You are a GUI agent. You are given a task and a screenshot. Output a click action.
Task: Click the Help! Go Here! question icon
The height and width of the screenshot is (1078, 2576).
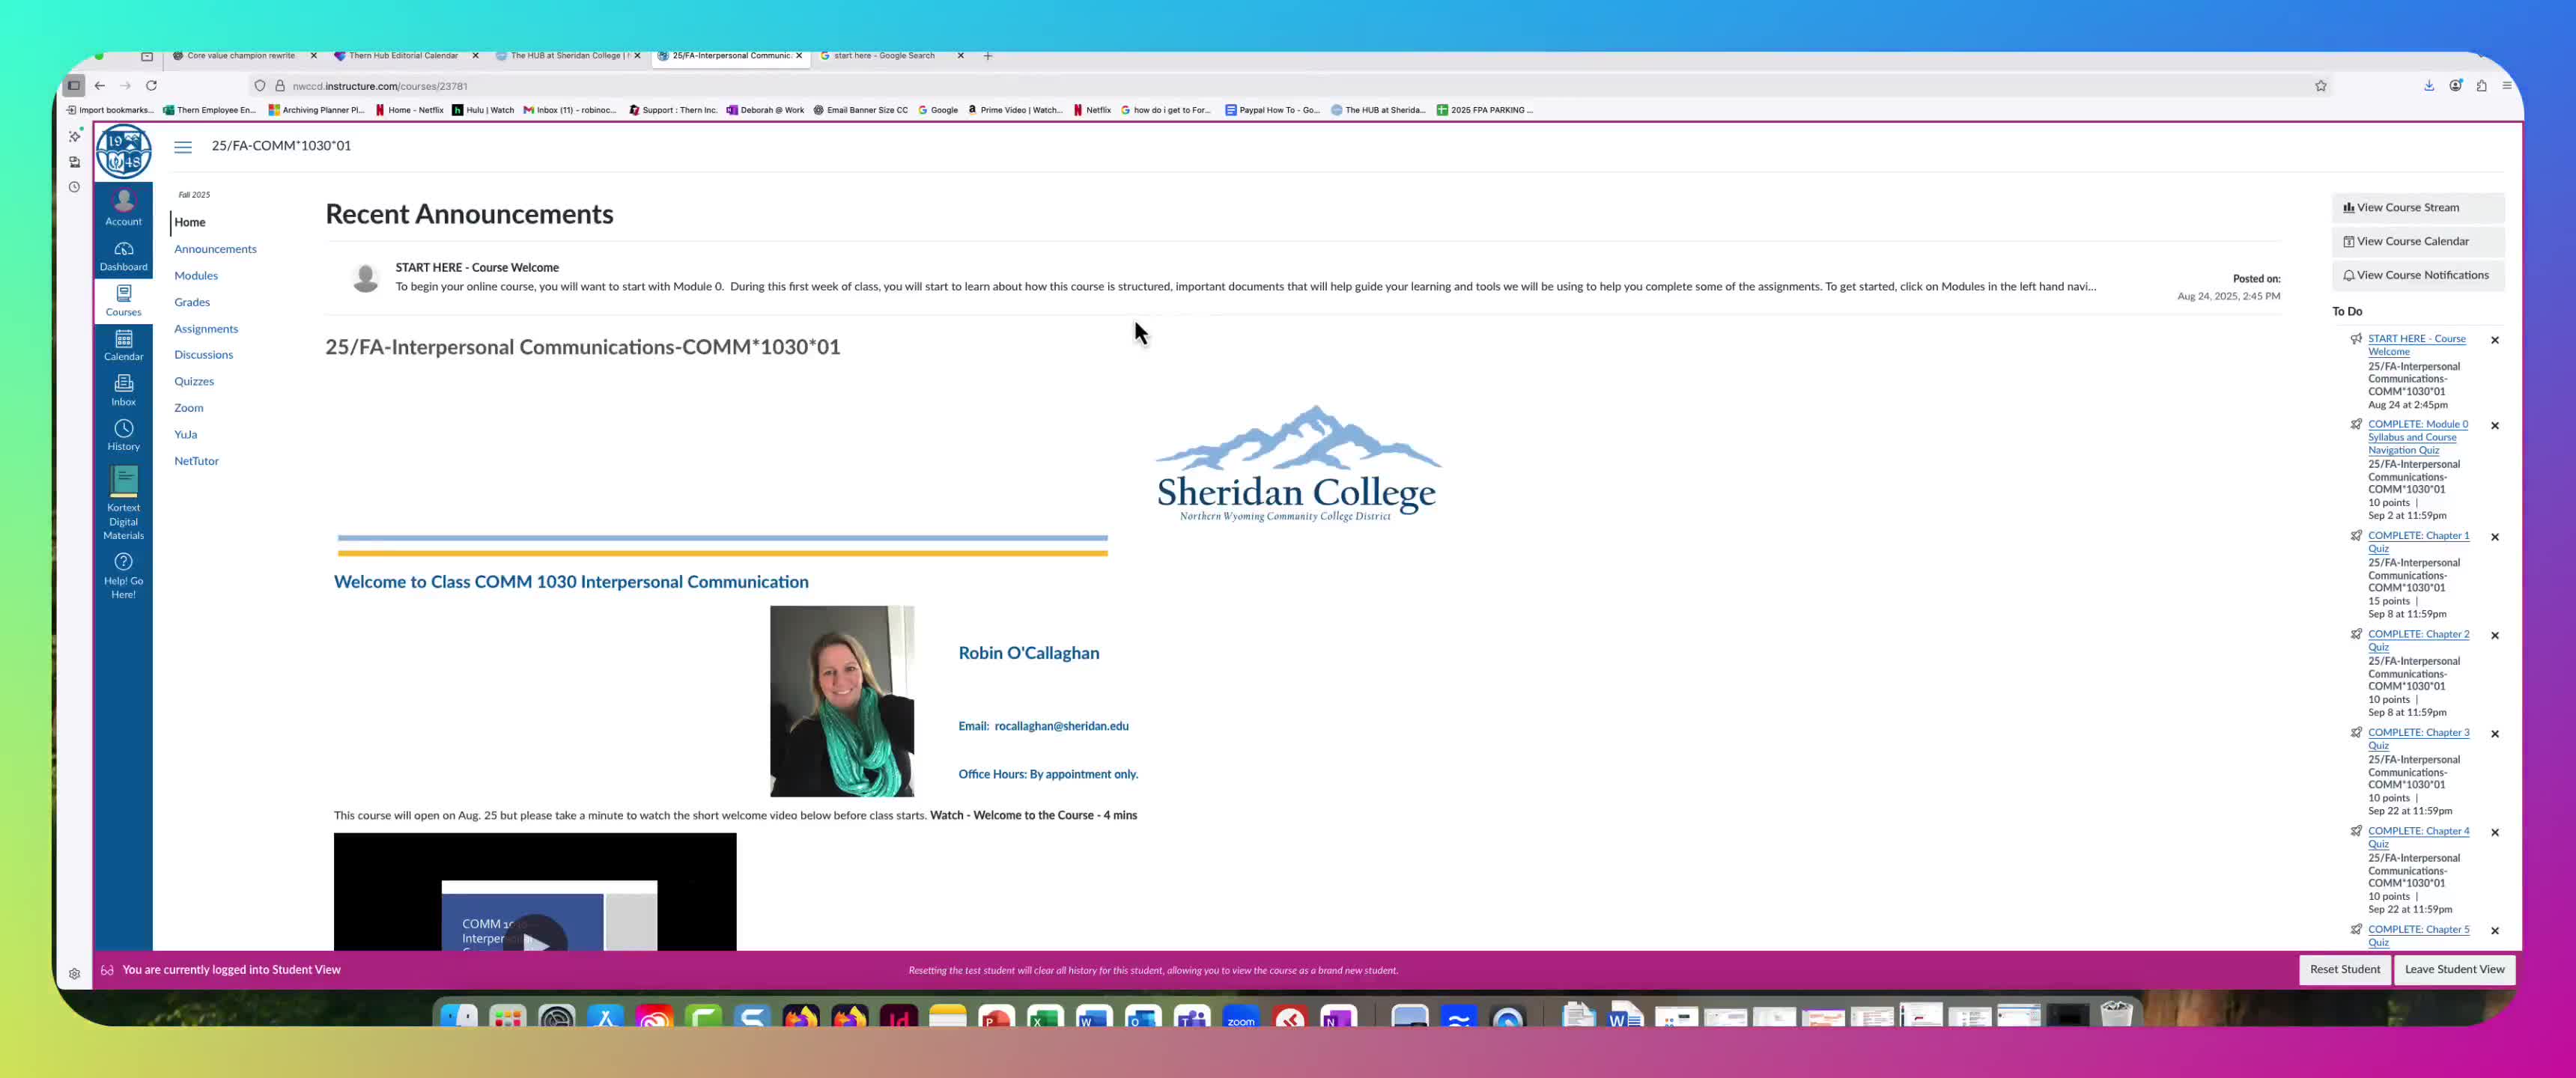tap(123, 561)
